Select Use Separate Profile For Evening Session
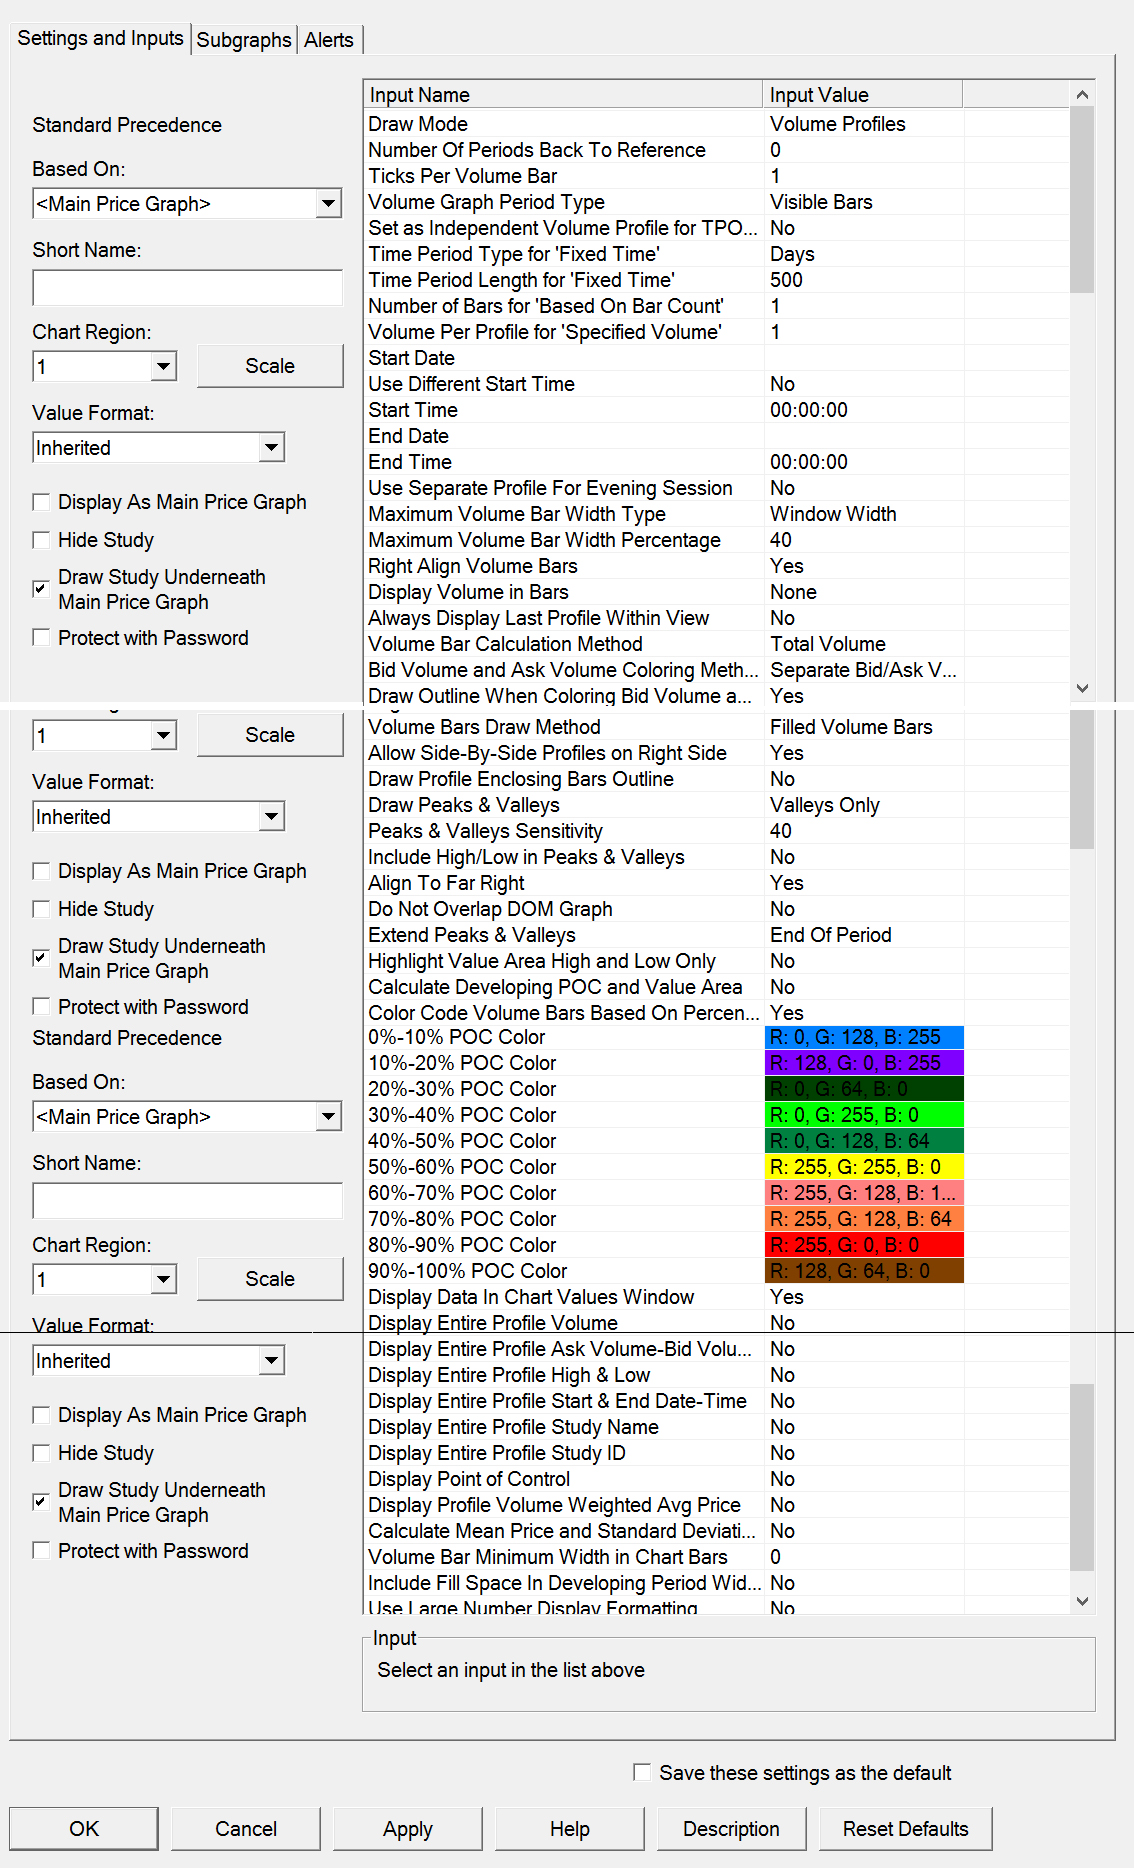This screenshot has width=1134, height=1872. point(716,488)
